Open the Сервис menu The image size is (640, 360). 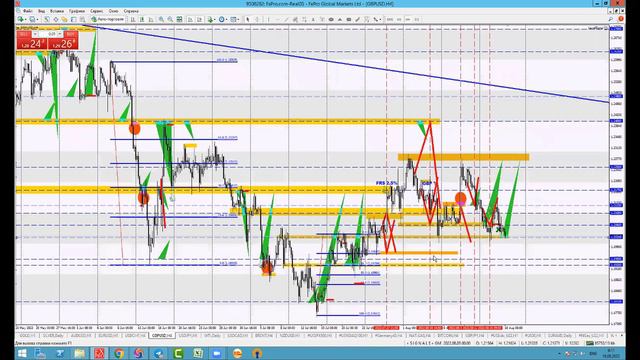point(96,11)
